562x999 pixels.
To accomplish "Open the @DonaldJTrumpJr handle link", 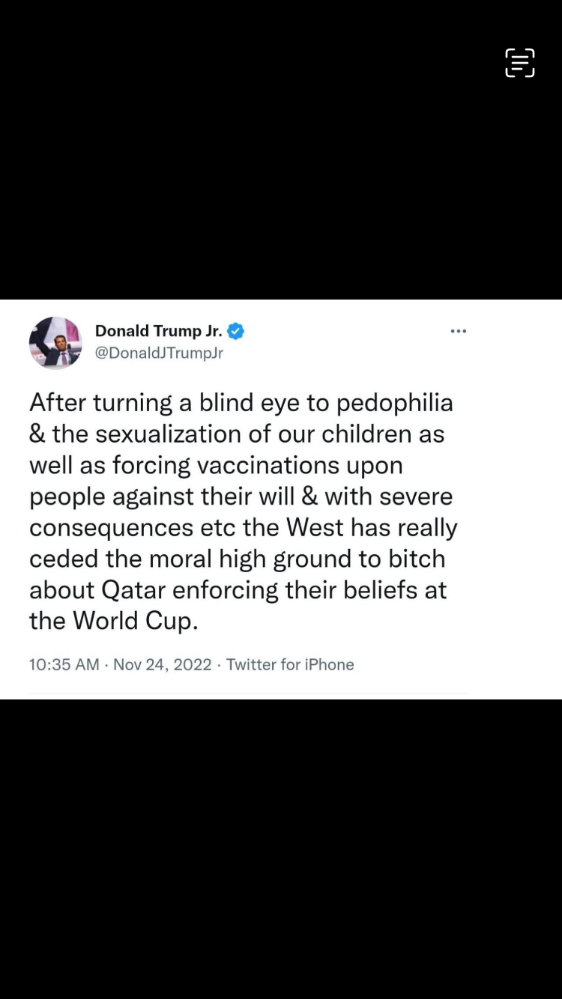I will 159,354.
